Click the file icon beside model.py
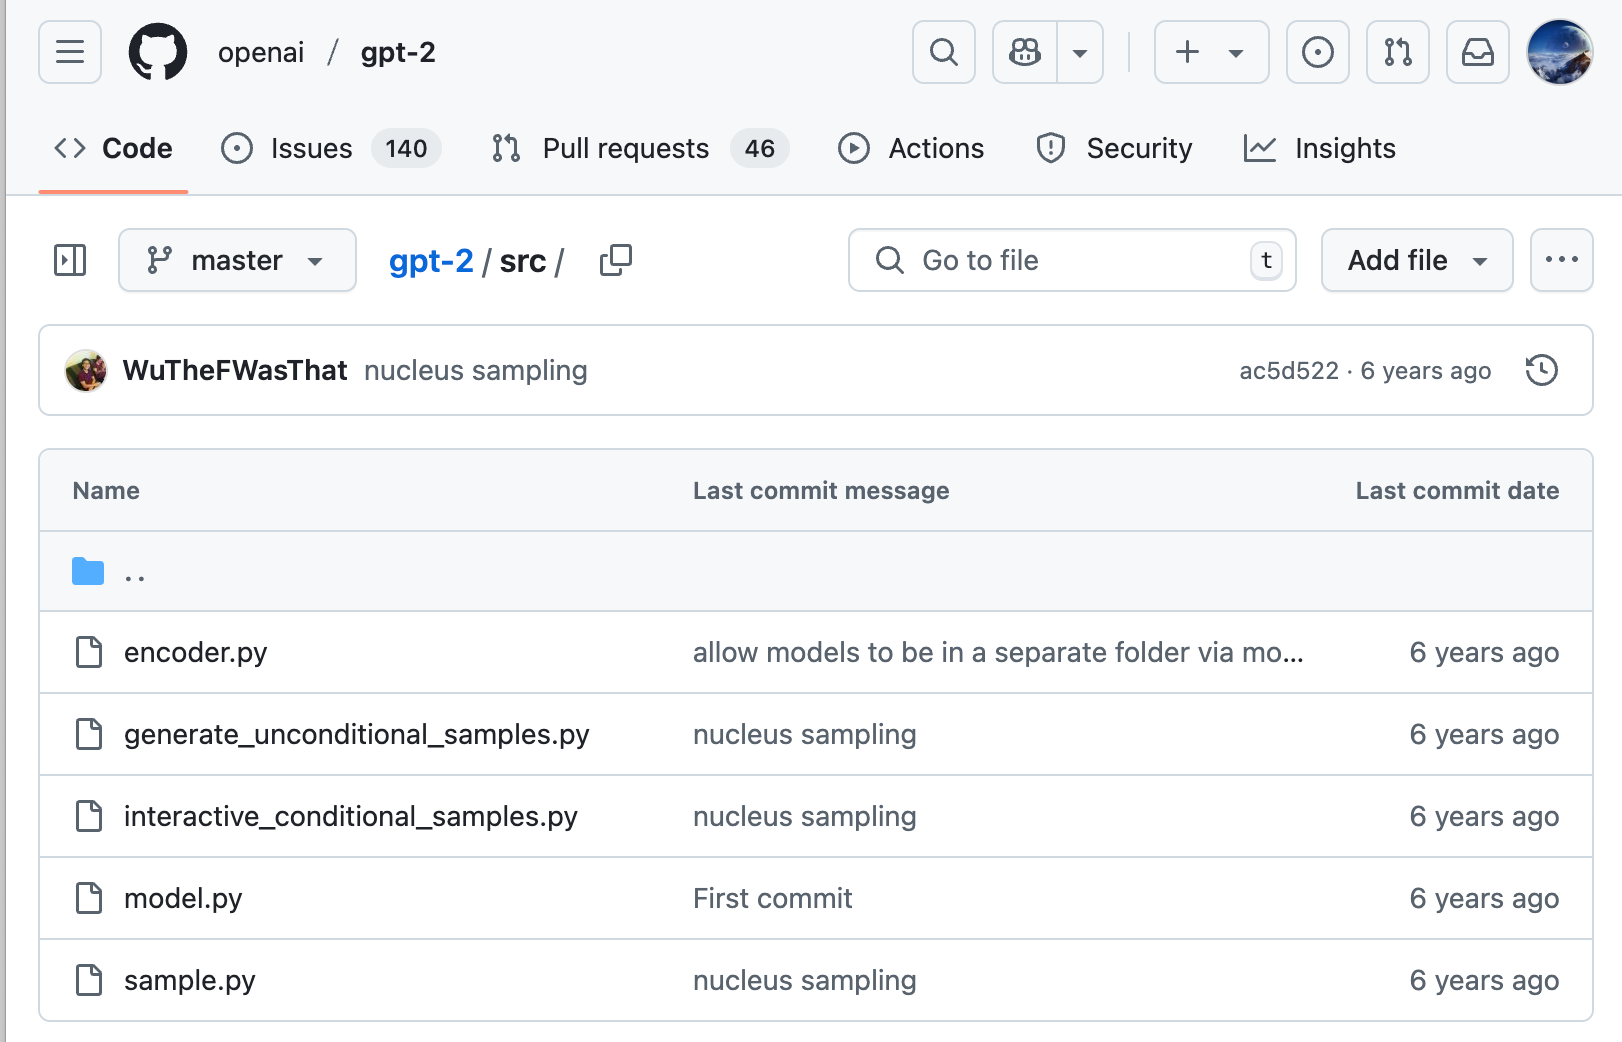 (89, 898)
